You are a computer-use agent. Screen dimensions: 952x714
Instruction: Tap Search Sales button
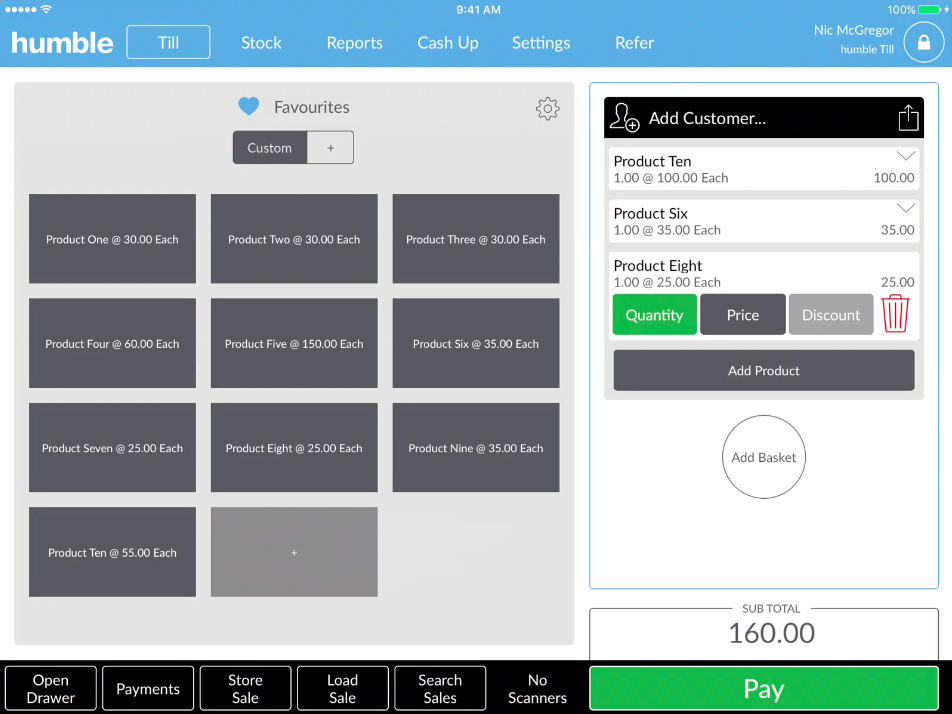[x=440, y=688]
